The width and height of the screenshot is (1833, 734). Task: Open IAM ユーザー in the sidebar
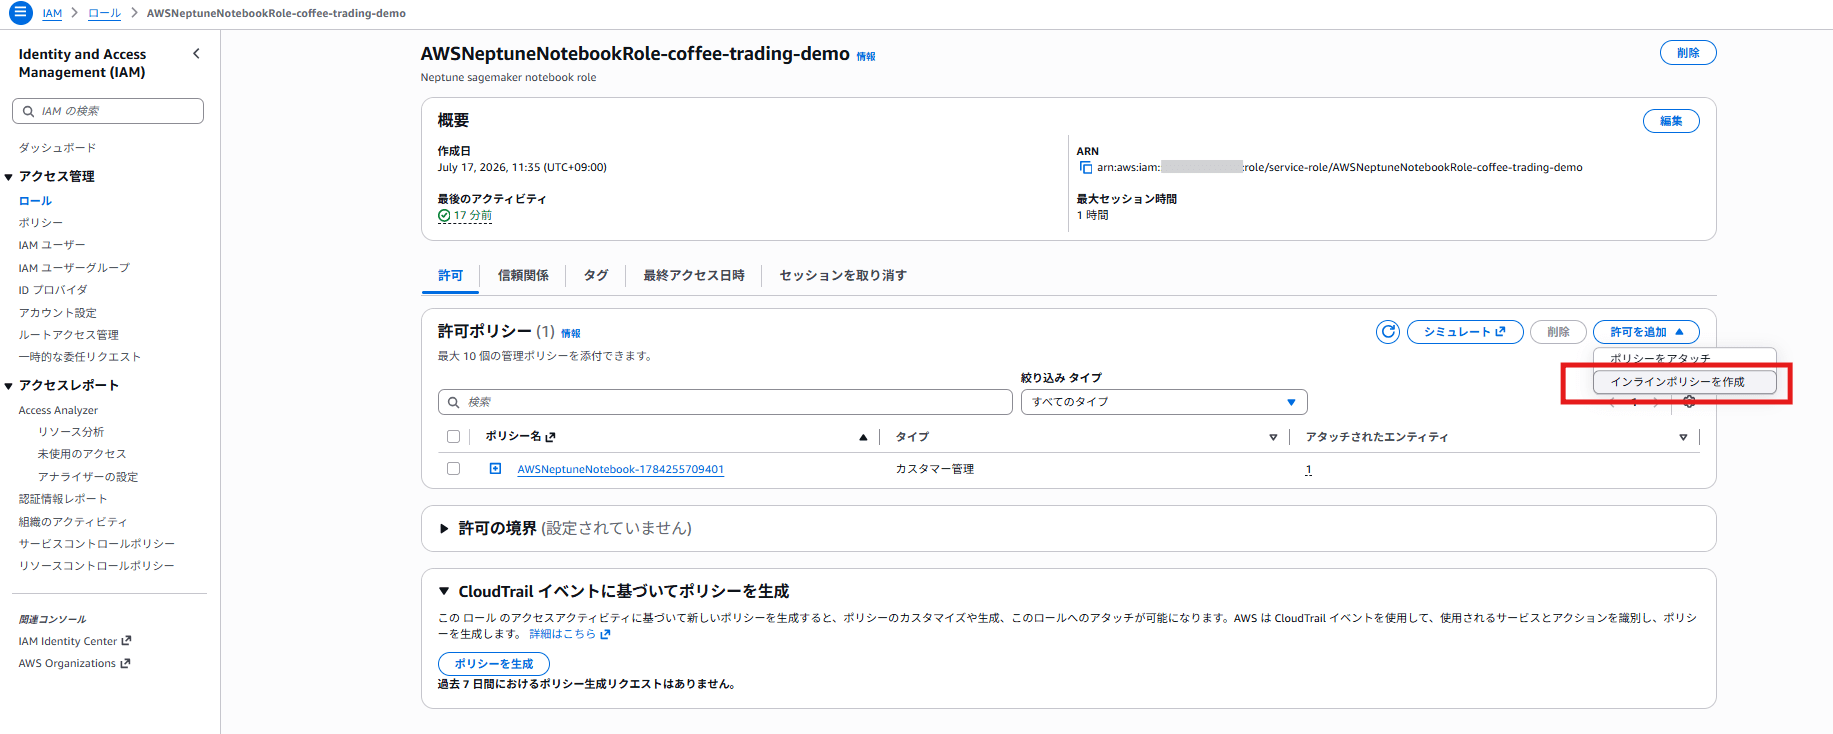pyautogui.click(x=52, y=245)
